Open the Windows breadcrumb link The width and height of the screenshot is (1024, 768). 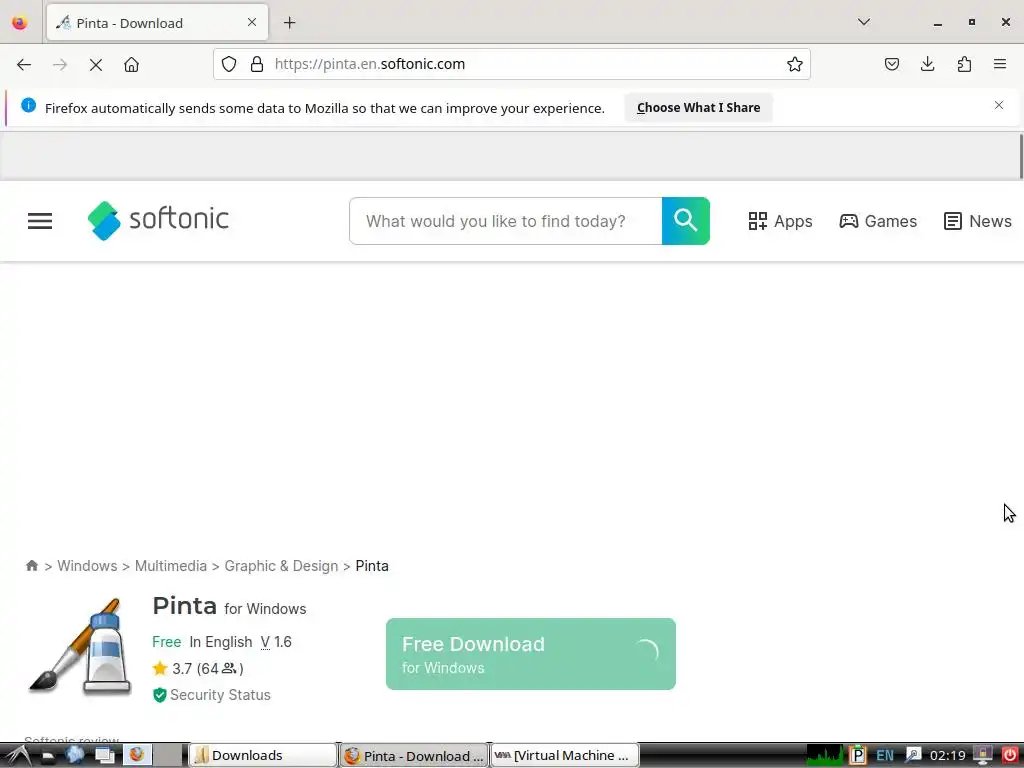(87, 566)
